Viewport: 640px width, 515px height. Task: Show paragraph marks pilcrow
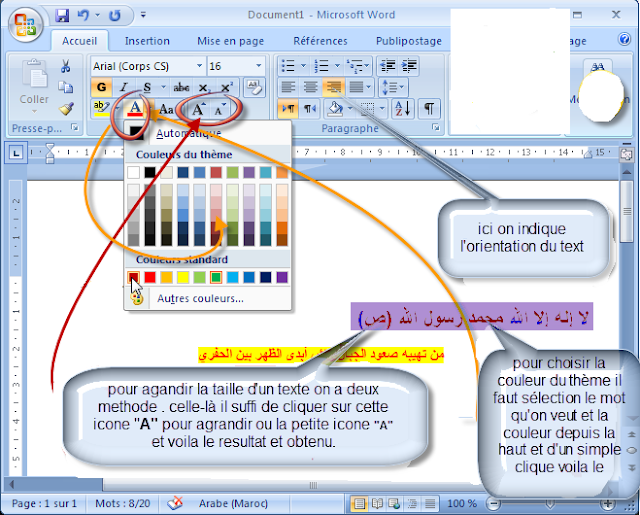point(429,109)
